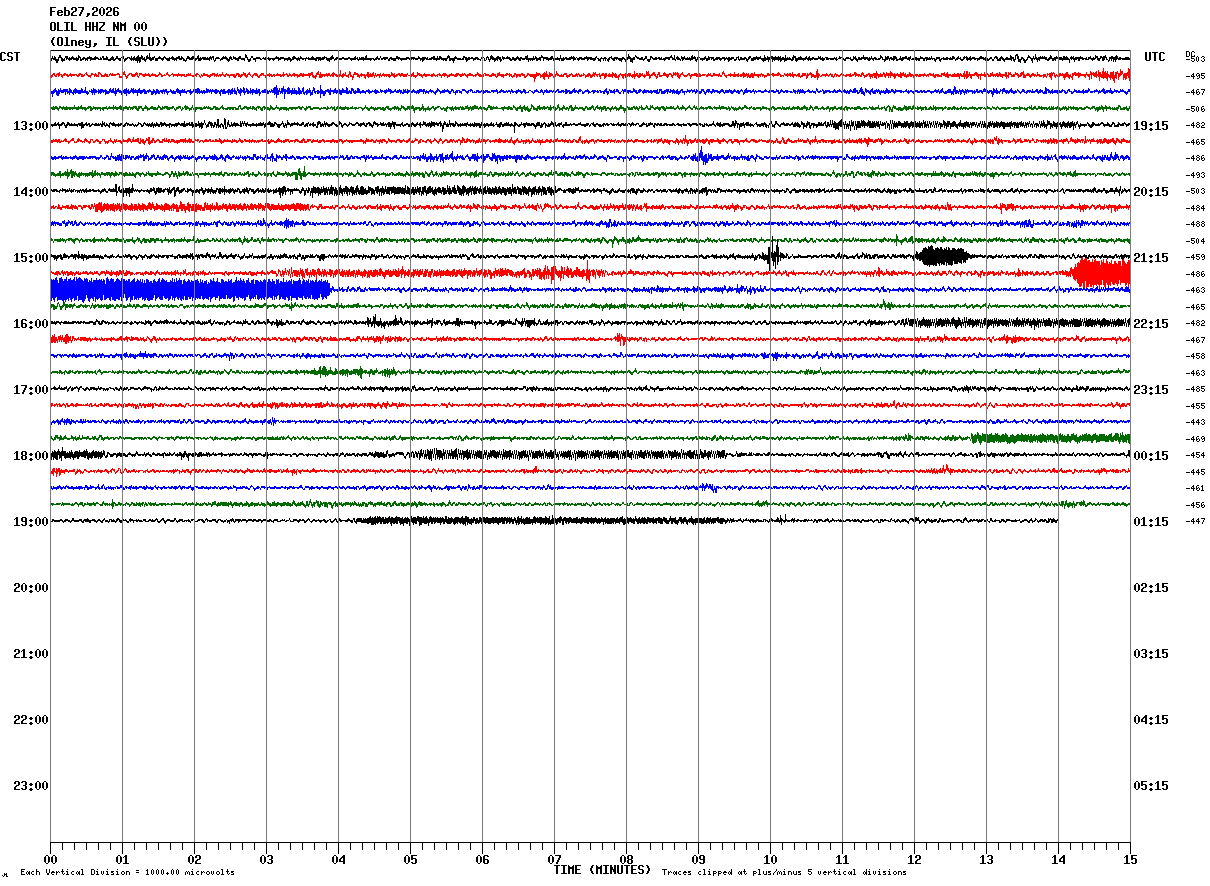Screen dimensions: 1210x886
Task: Select the 23:00 CST time label
Action: pyautogui.click(x=31, y=786)
